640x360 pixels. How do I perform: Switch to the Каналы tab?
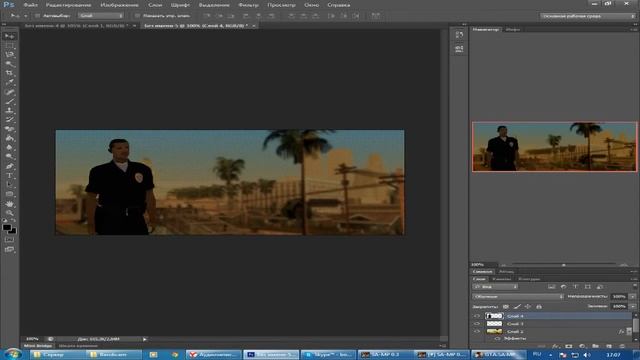pos(501,279)
